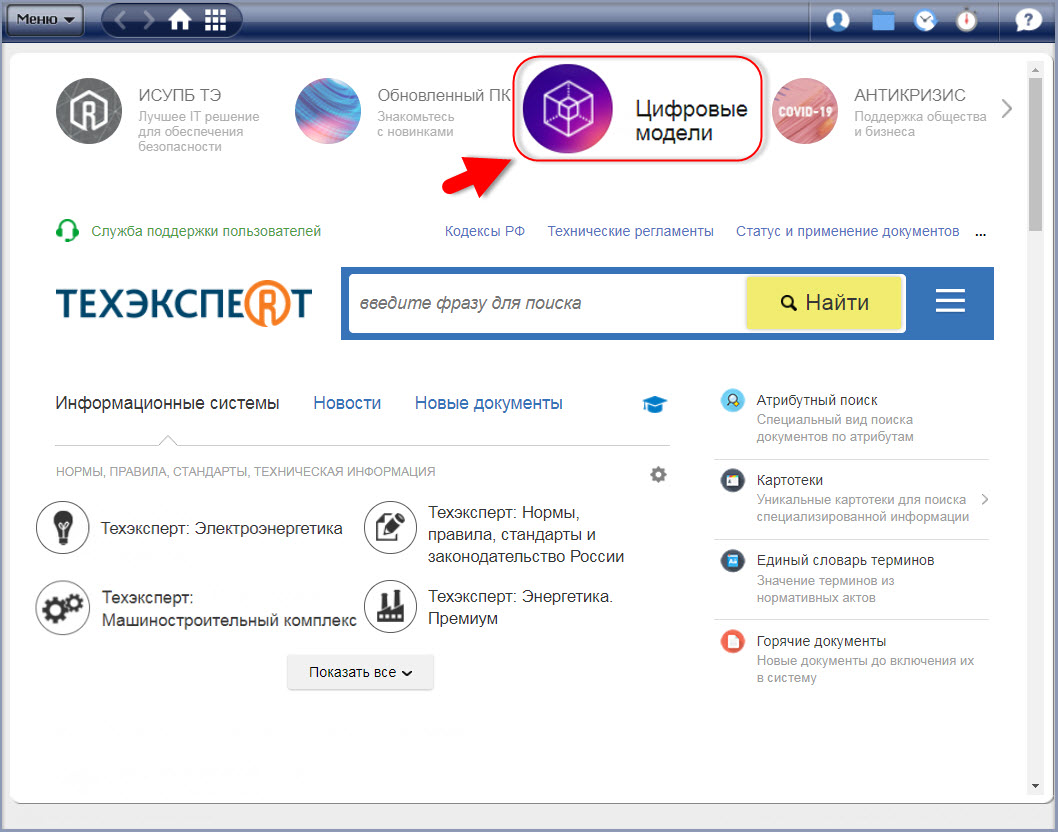Open Атрибутный поиск title
Image resolution: width=1058 pixels, height=832 pixels.
coord(816,400)
